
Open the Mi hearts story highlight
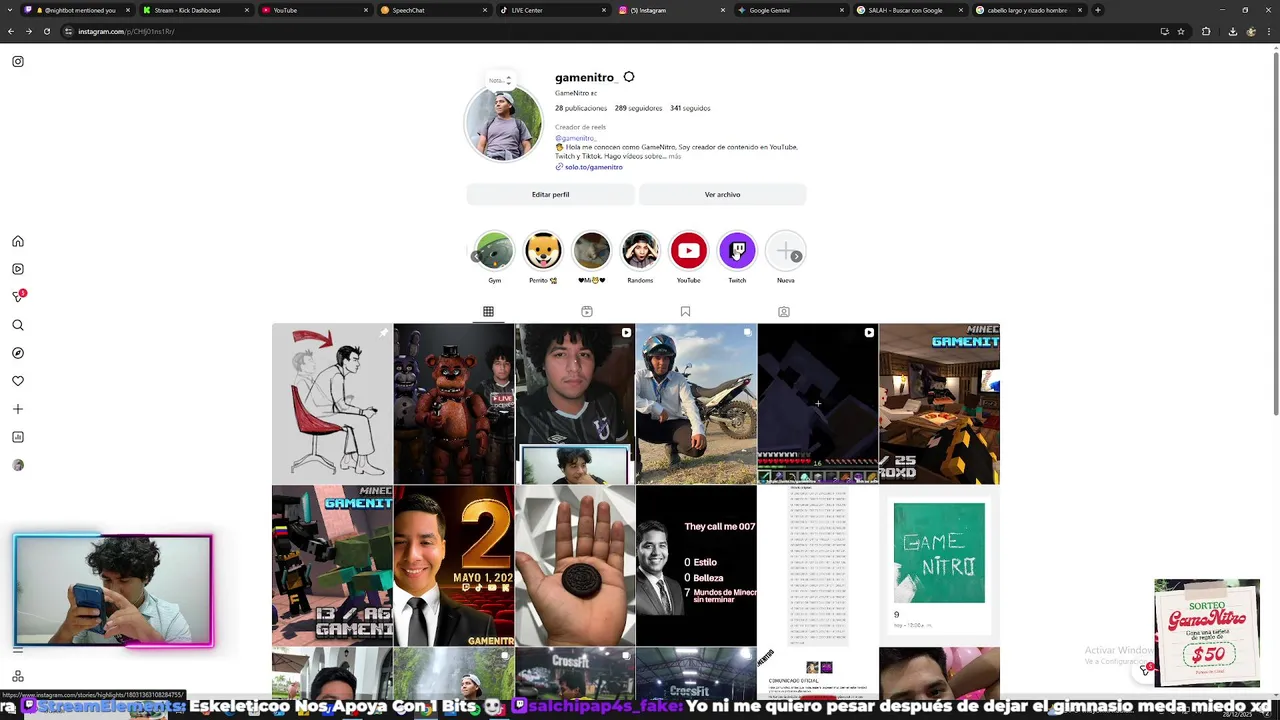coord(592,251)
